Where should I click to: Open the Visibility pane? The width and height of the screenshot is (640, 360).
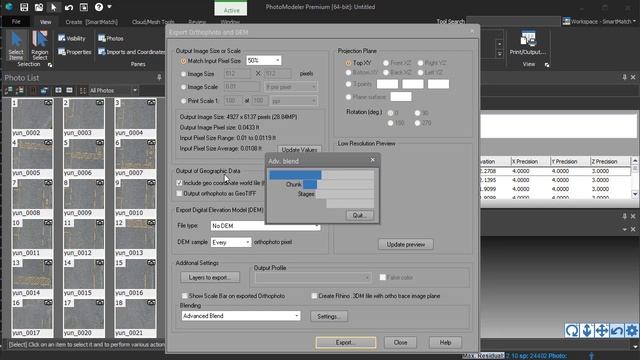72,38
